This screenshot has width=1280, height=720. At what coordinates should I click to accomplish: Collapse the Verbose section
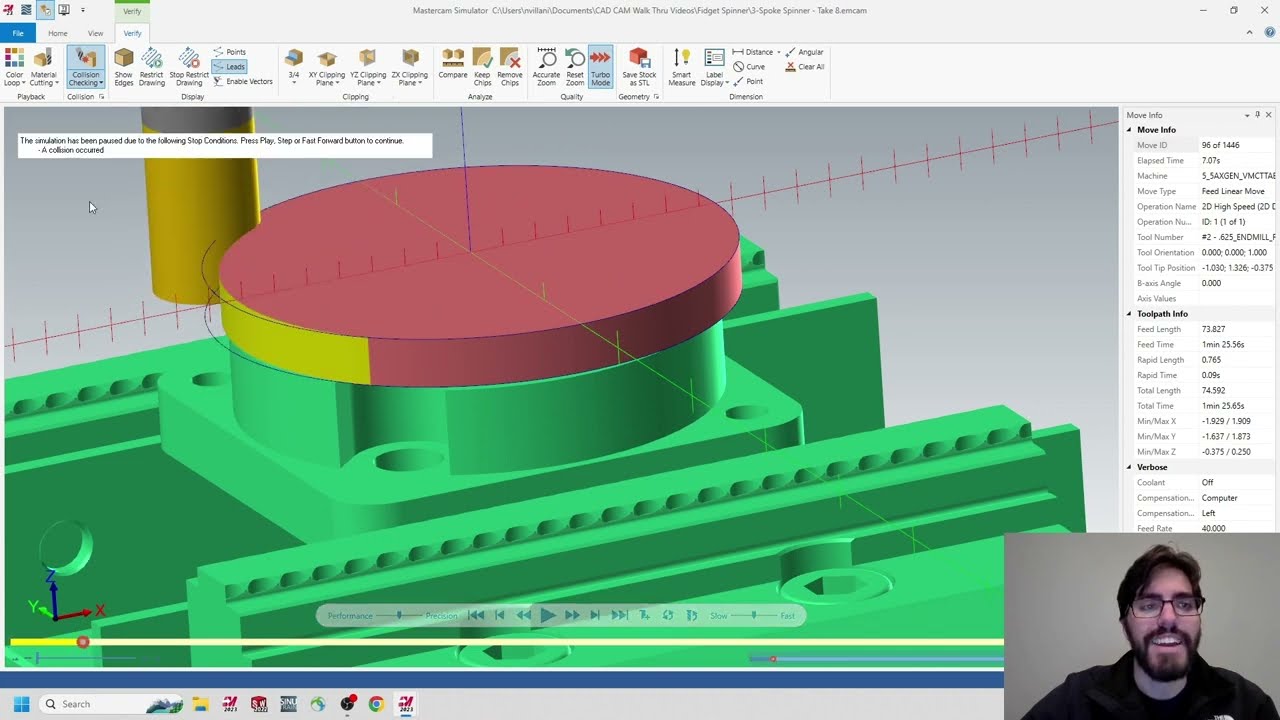click(x=1130, y=467)
